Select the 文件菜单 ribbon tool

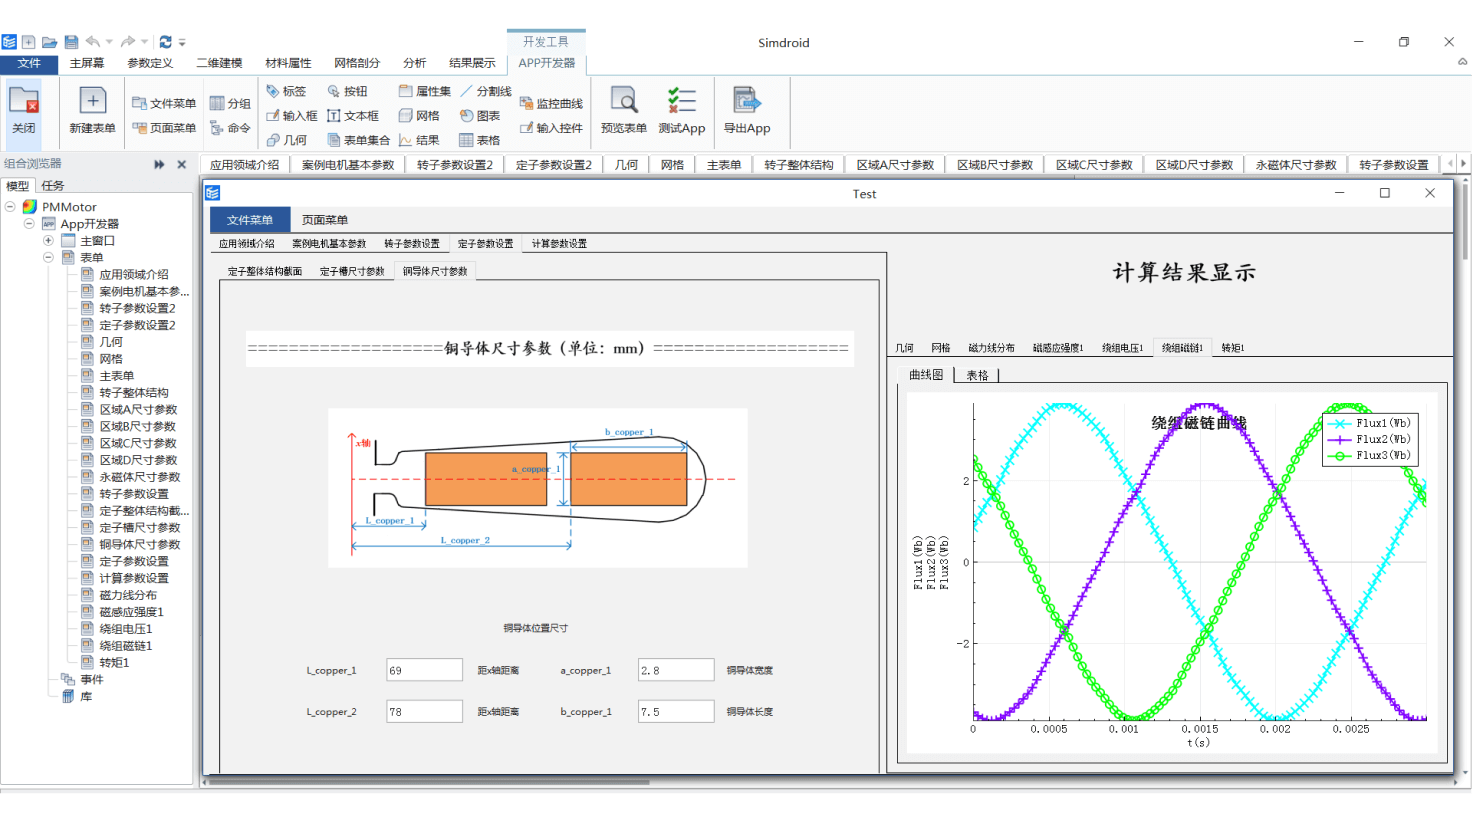164,103
